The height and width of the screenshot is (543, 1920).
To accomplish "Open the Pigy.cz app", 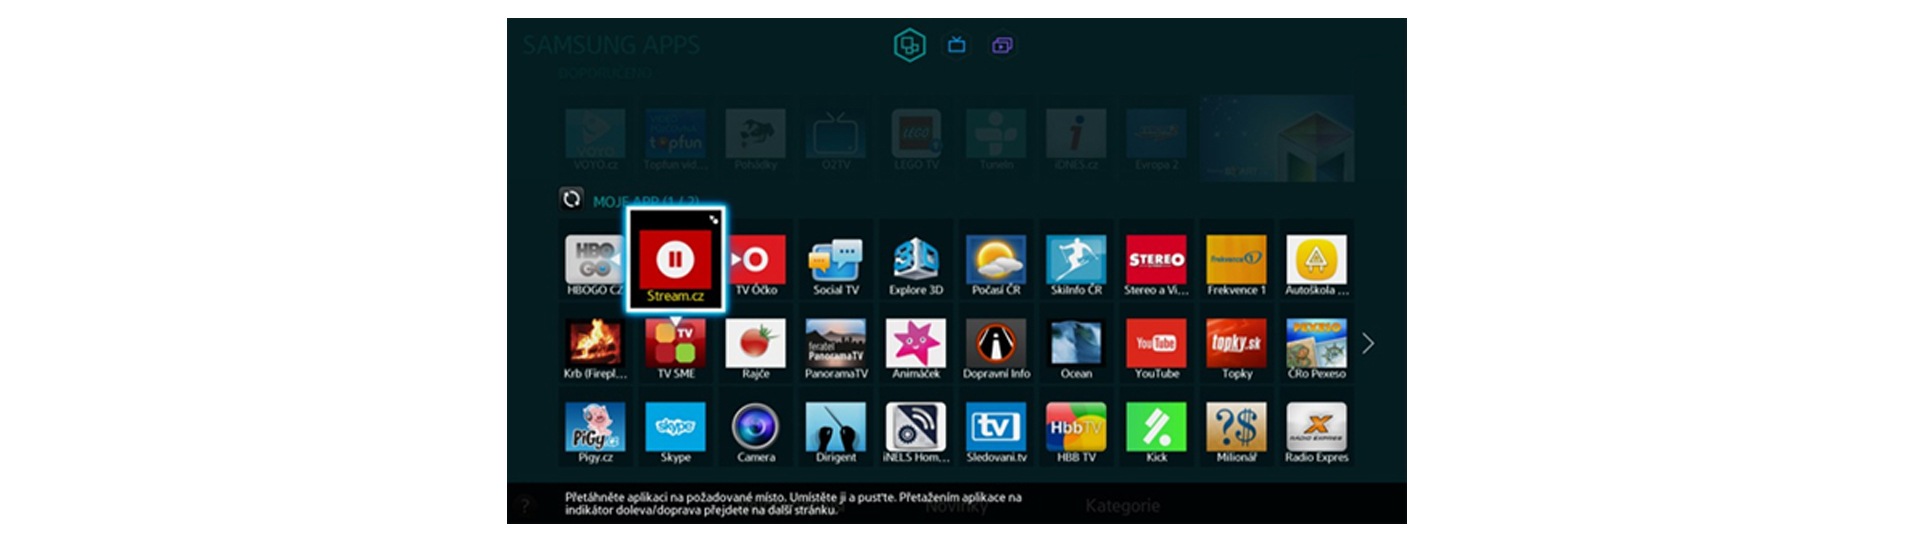I will point(595,433).
